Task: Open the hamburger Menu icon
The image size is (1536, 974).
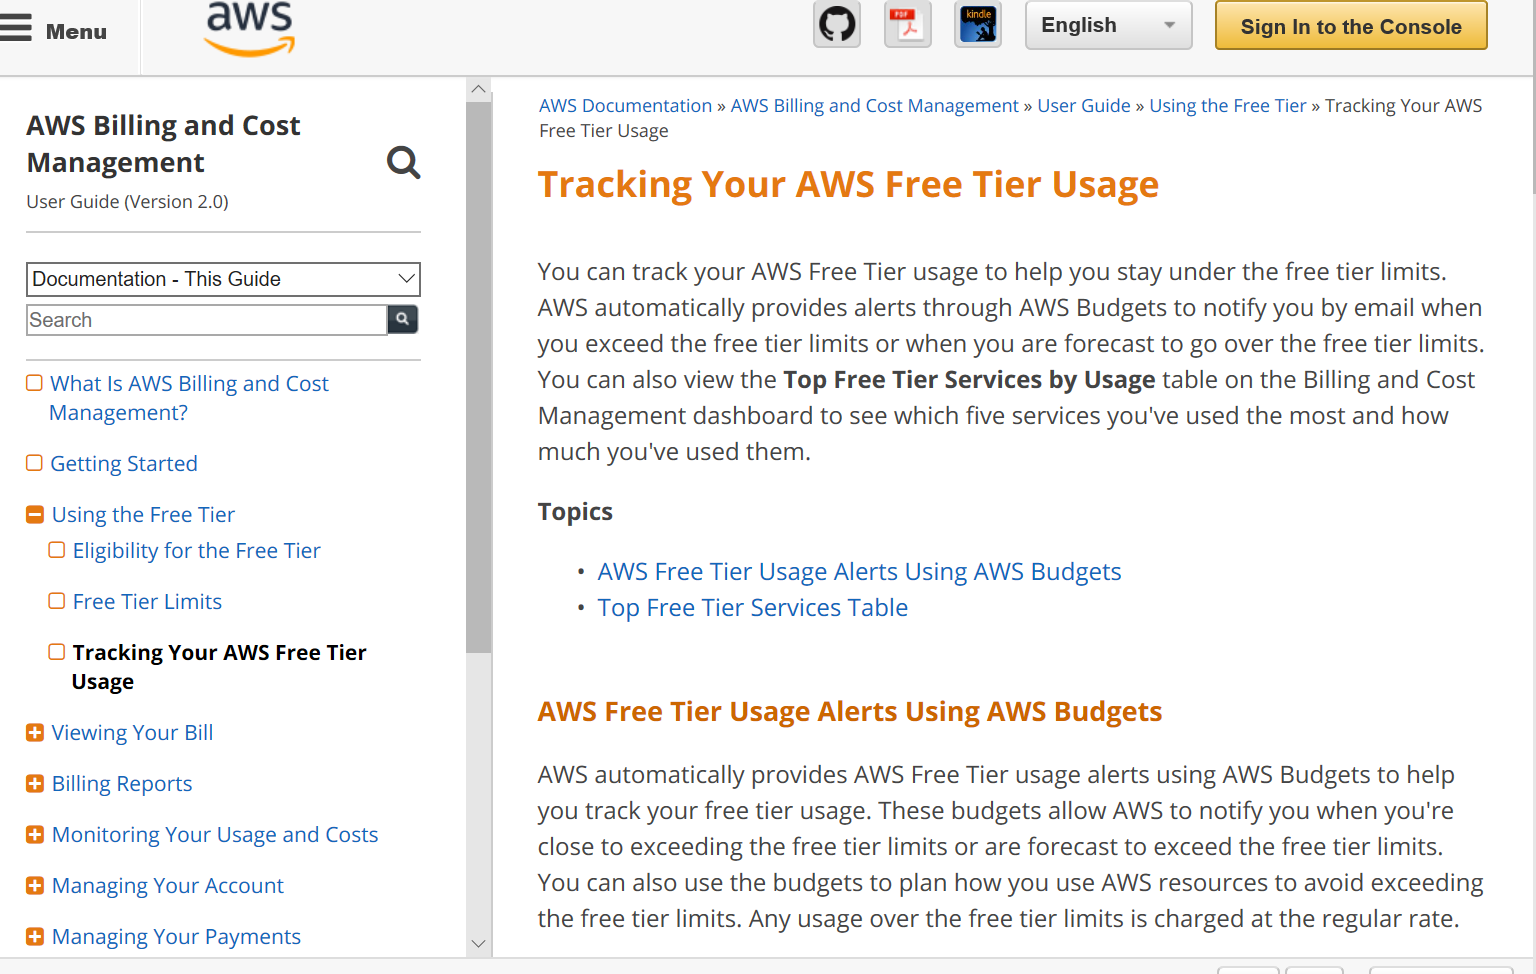Action: click(x=16, y=28)
